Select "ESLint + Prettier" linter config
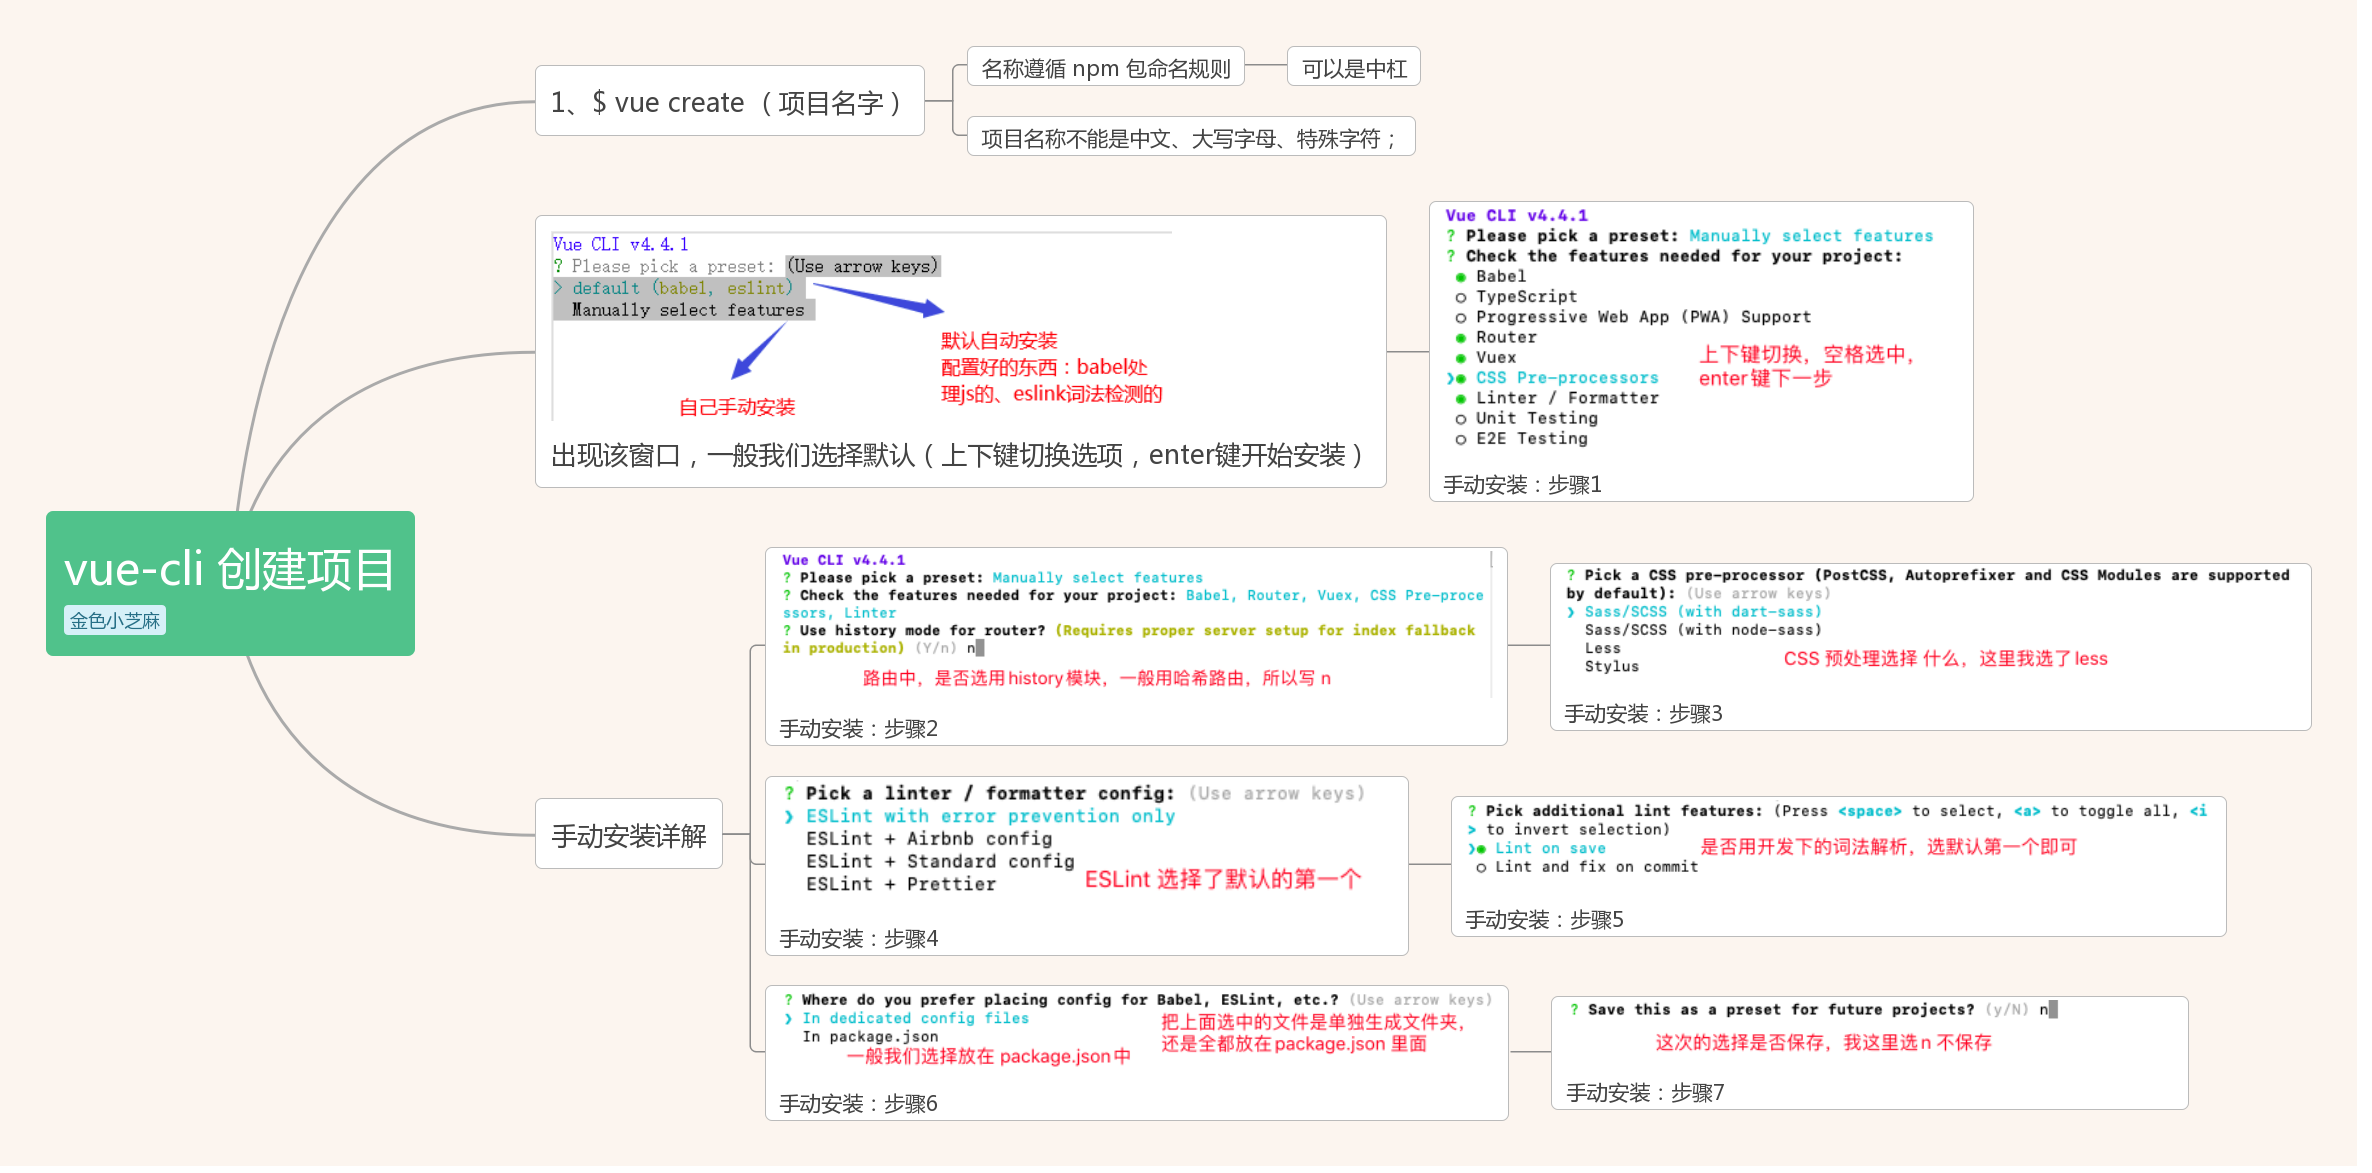 (x=900, y=884)
